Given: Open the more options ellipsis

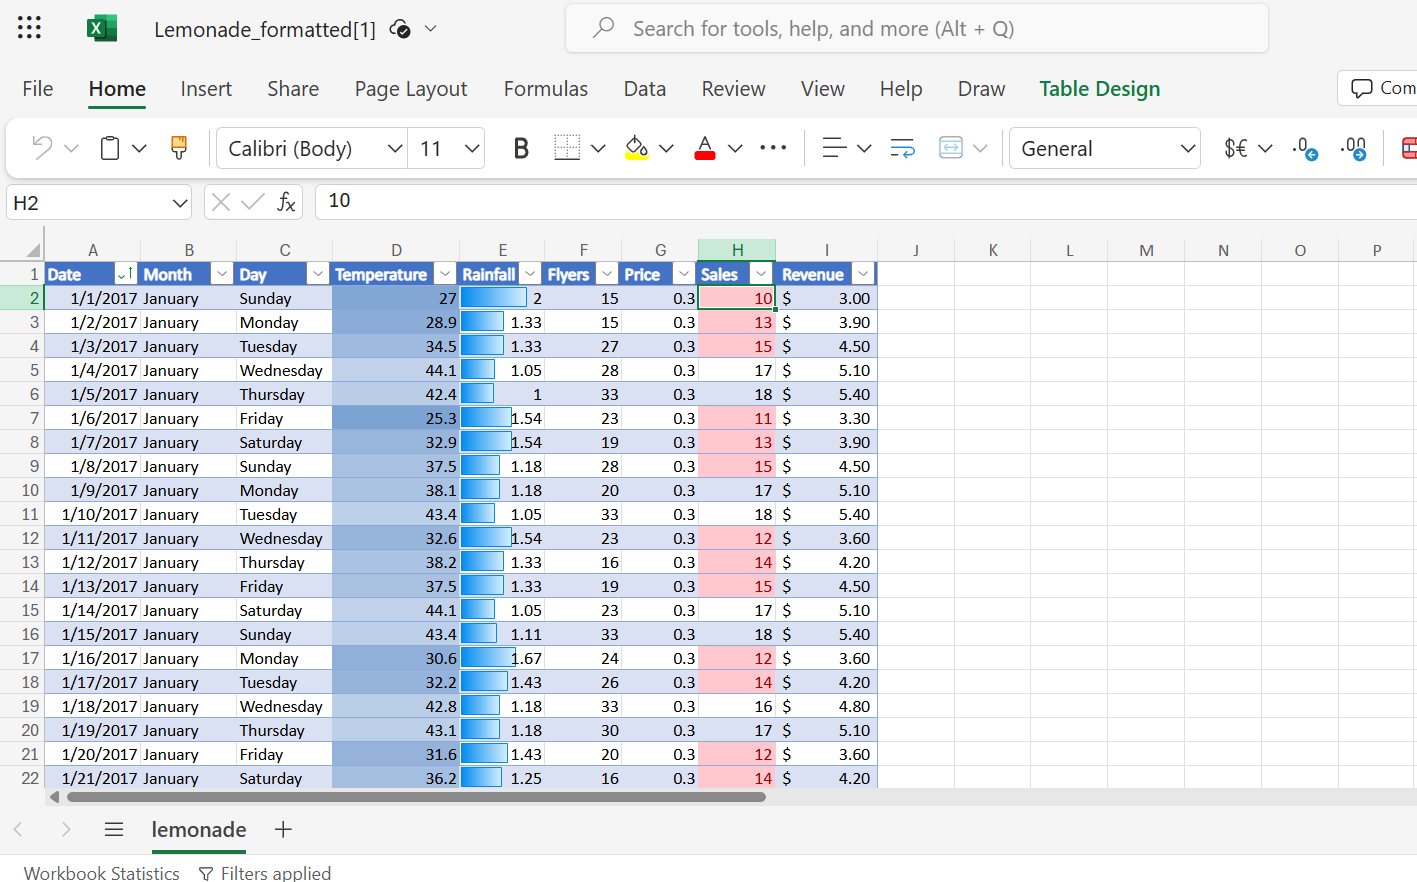Looking at the screenshot, I should 773,148.
